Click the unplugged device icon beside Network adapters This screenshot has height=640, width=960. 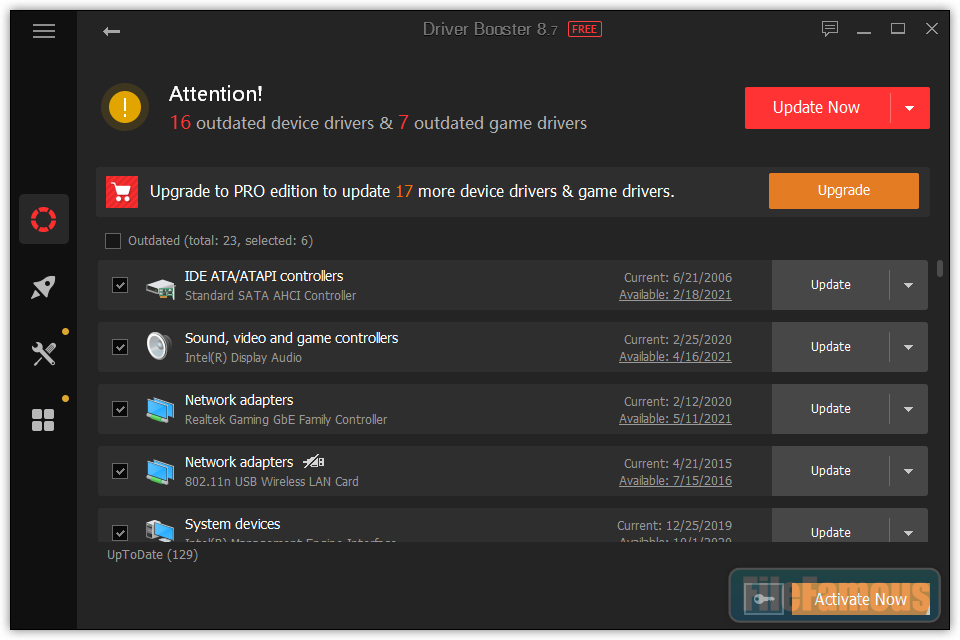[x=313, y=461]
